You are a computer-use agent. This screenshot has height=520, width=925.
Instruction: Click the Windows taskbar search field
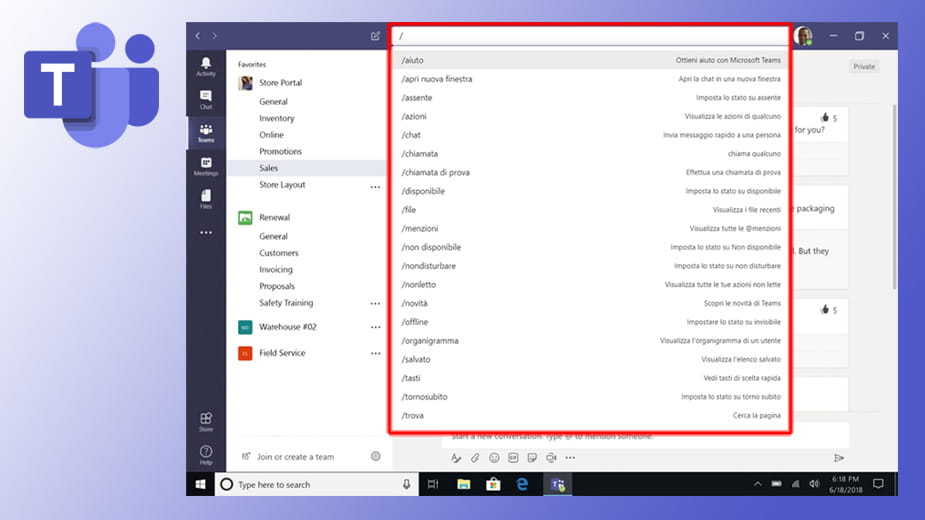tap(316, 485)
